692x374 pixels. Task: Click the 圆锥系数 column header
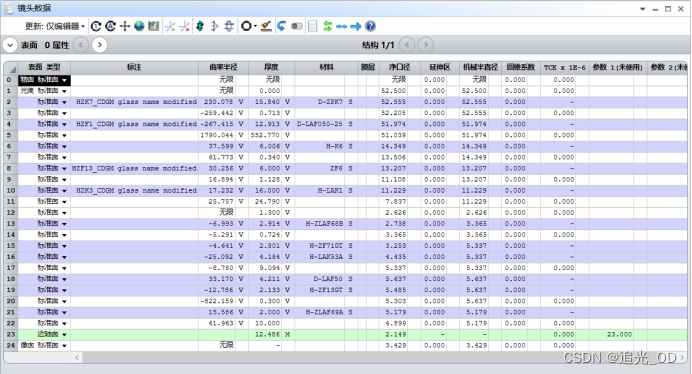pos(520,68)
